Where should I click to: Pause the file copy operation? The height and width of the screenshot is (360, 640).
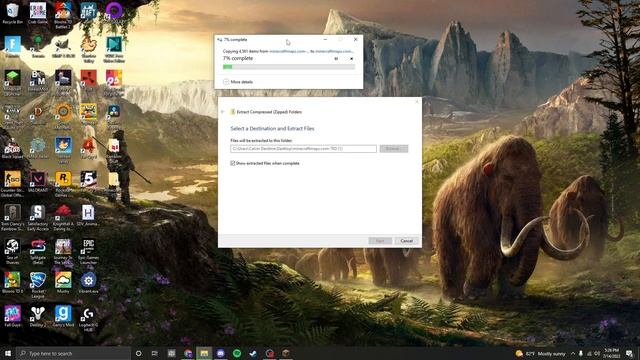(336, 59)
